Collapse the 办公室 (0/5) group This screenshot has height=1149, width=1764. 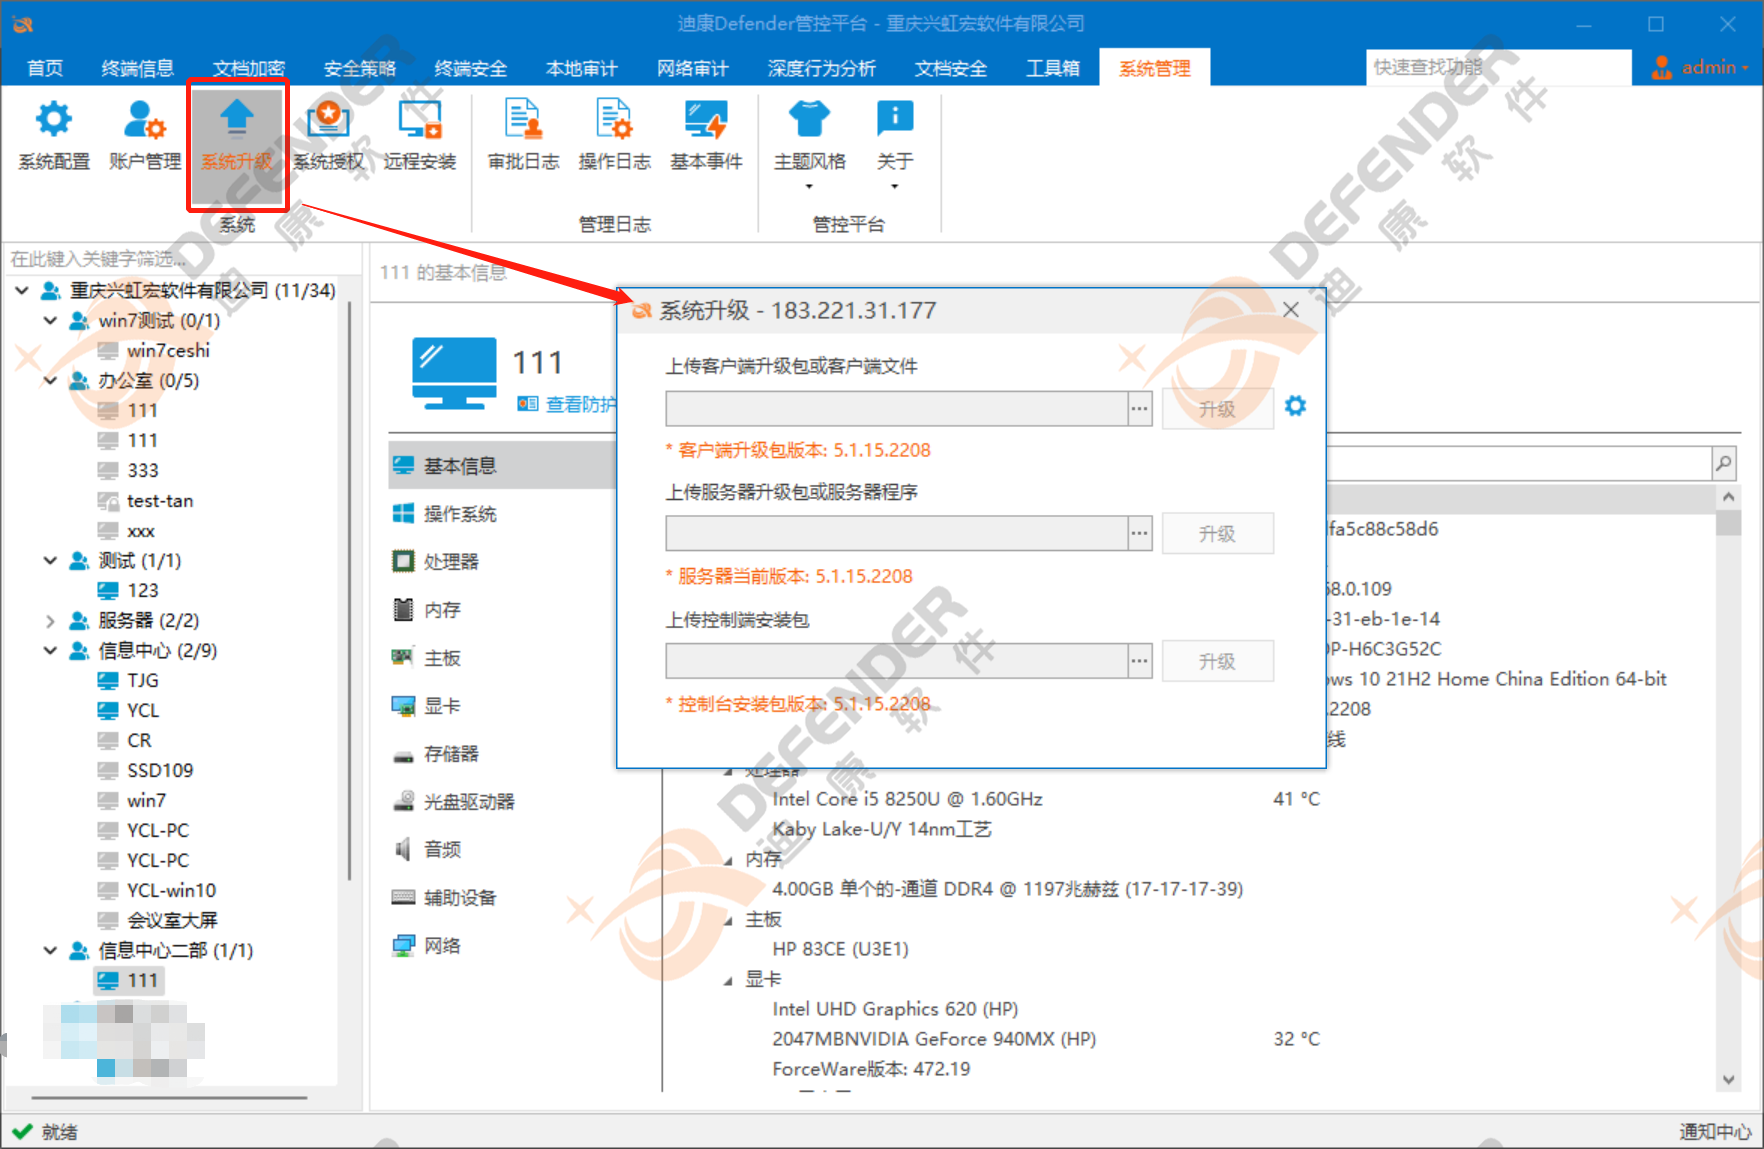click(50, 381)
